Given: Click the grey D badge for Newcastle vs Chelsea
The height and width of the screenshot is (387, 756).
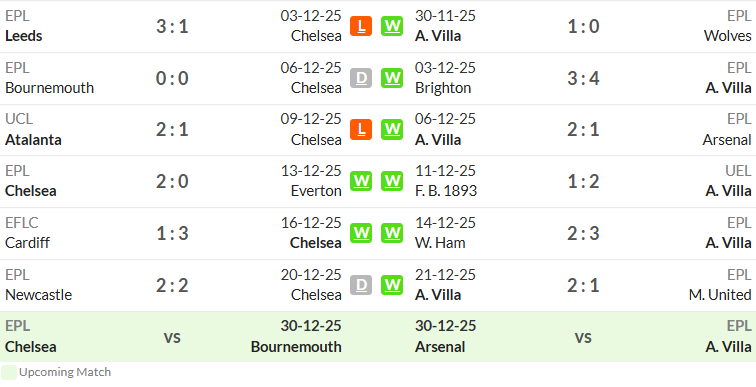Looking at the screenshot, I should (361, 285).
